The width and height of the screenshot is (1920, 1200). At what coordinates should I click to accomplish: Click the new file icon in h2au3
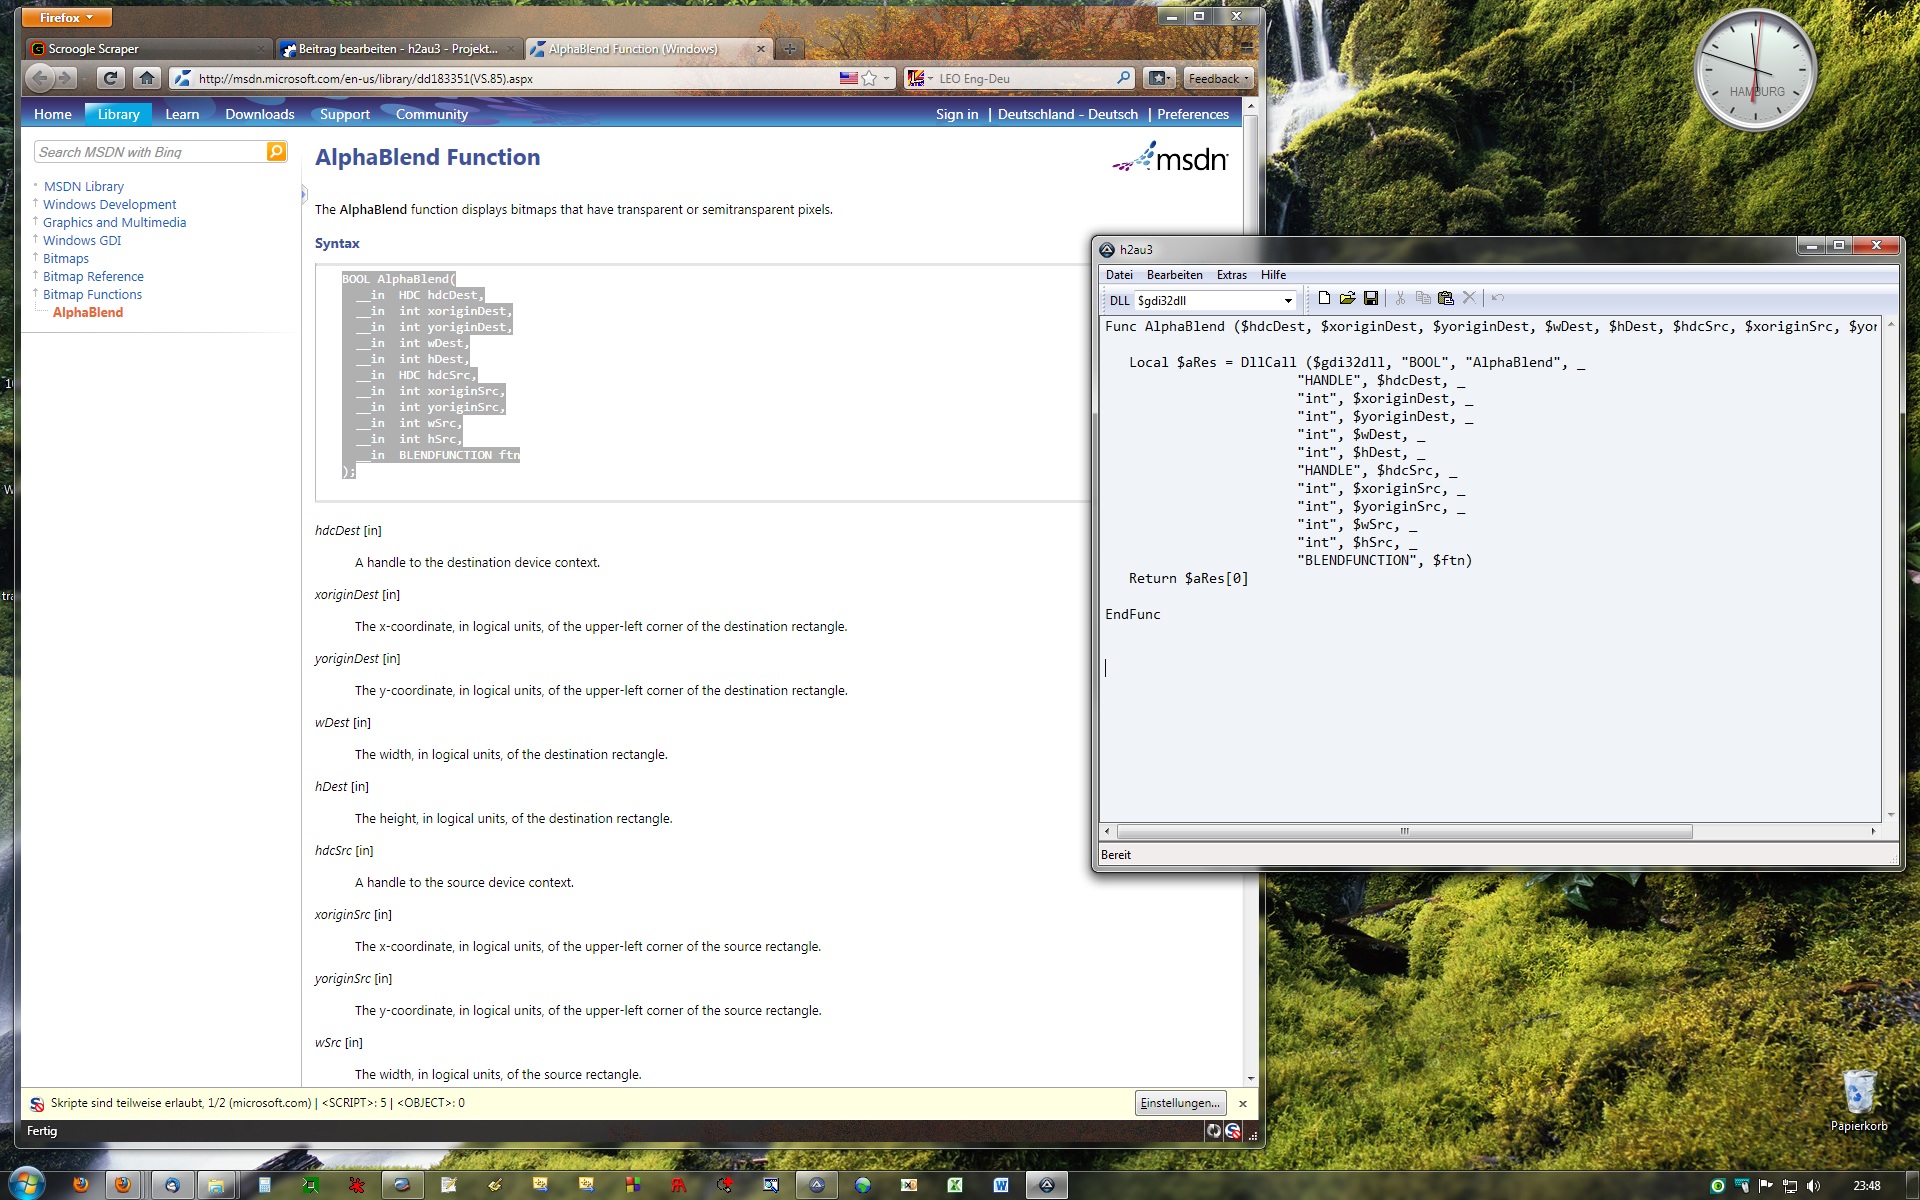pyautogui.click(x=1324, y=298)
